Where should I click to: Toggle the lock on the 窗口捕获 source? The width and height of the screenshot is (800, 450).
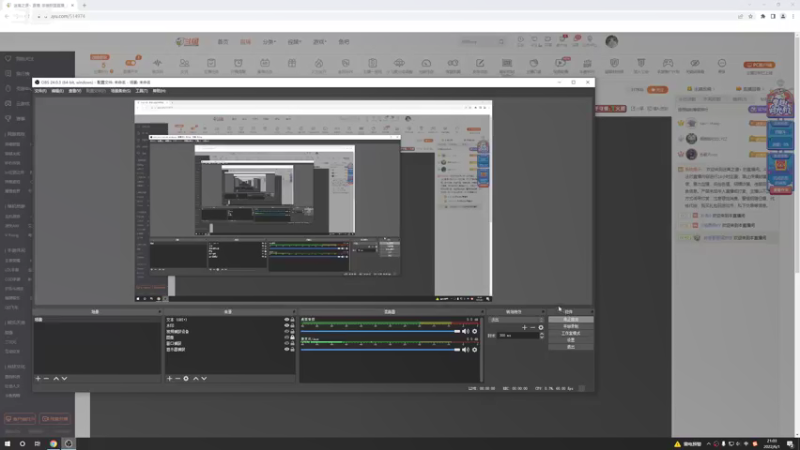coord(292,343)
